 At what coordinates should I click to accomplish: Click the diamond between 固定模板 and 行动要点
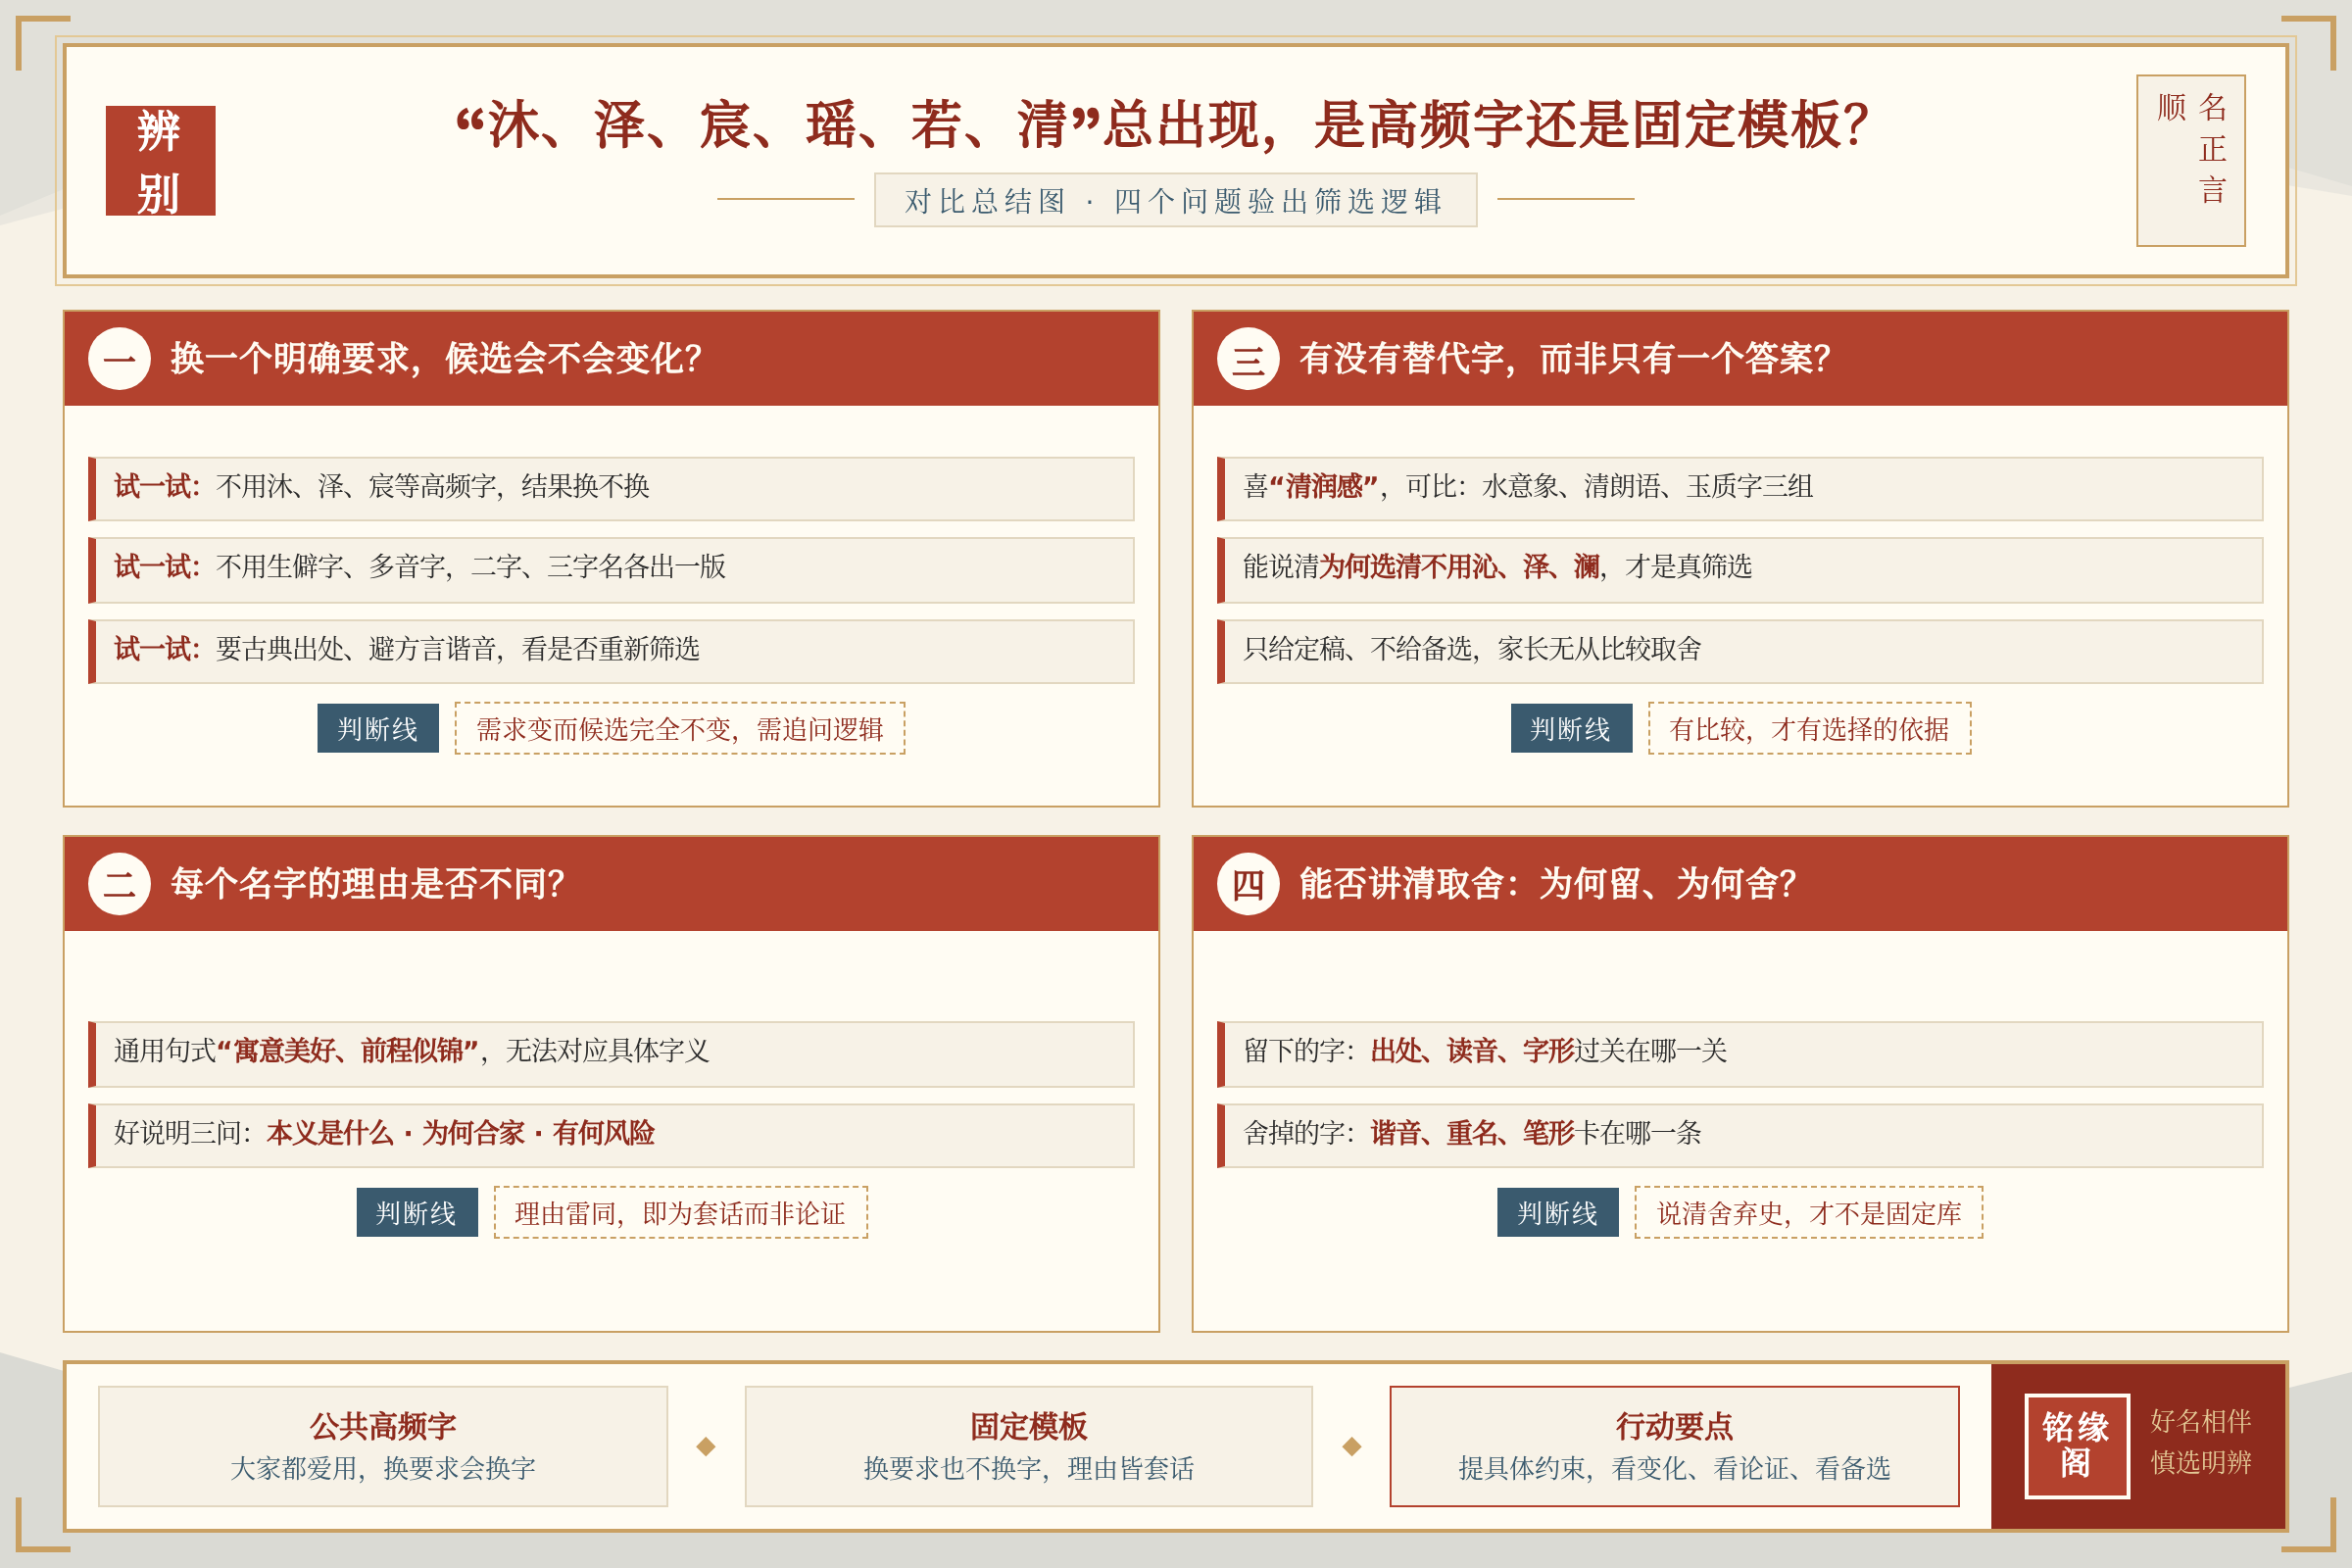1352,1446
